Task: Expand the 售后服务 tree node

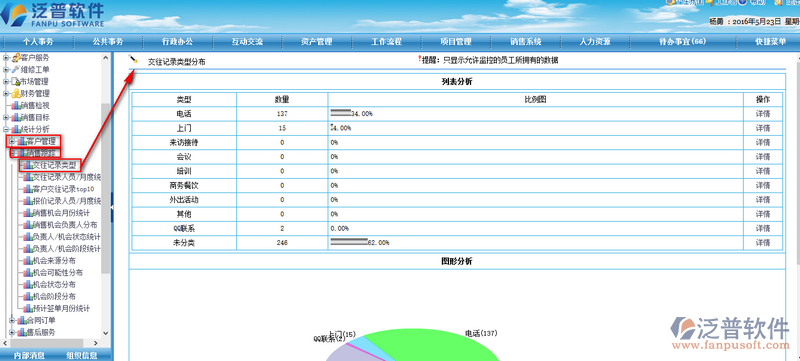Action: [12, 332]
